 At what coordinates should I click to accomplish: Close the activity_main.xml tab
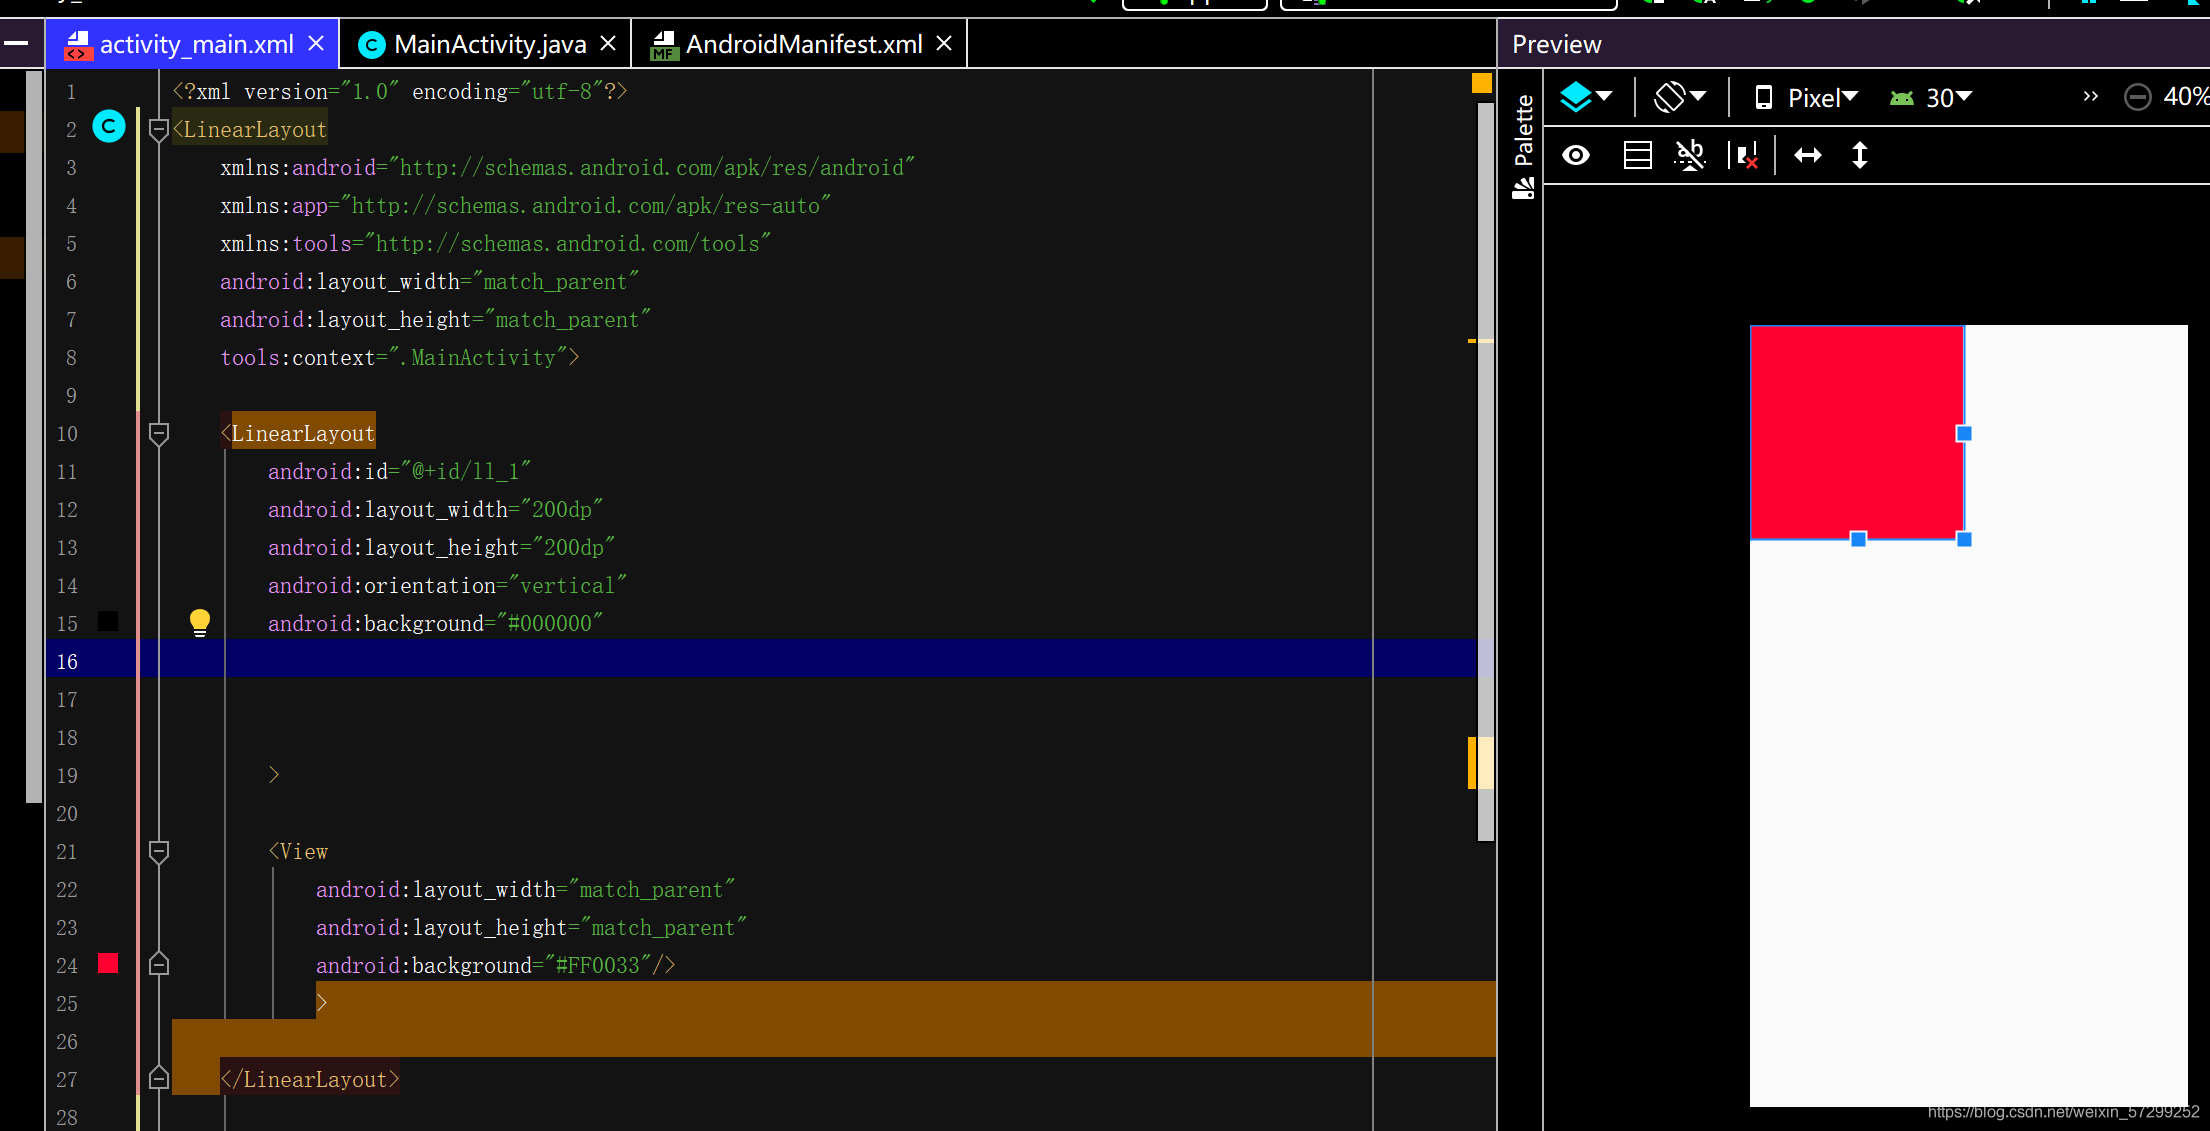coord(316,44)
